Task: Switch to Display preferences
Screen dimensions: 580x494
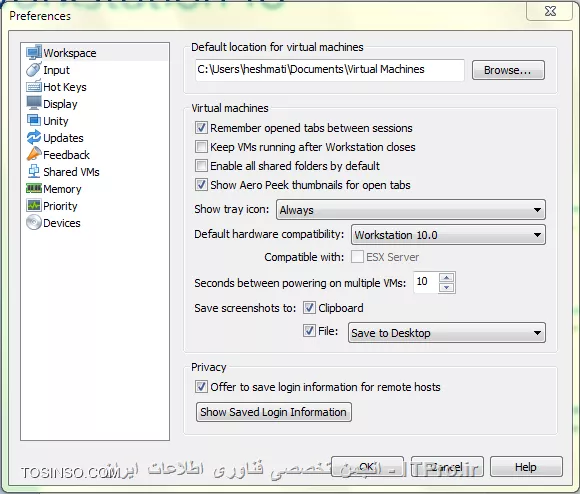Action: pos(60,104)
